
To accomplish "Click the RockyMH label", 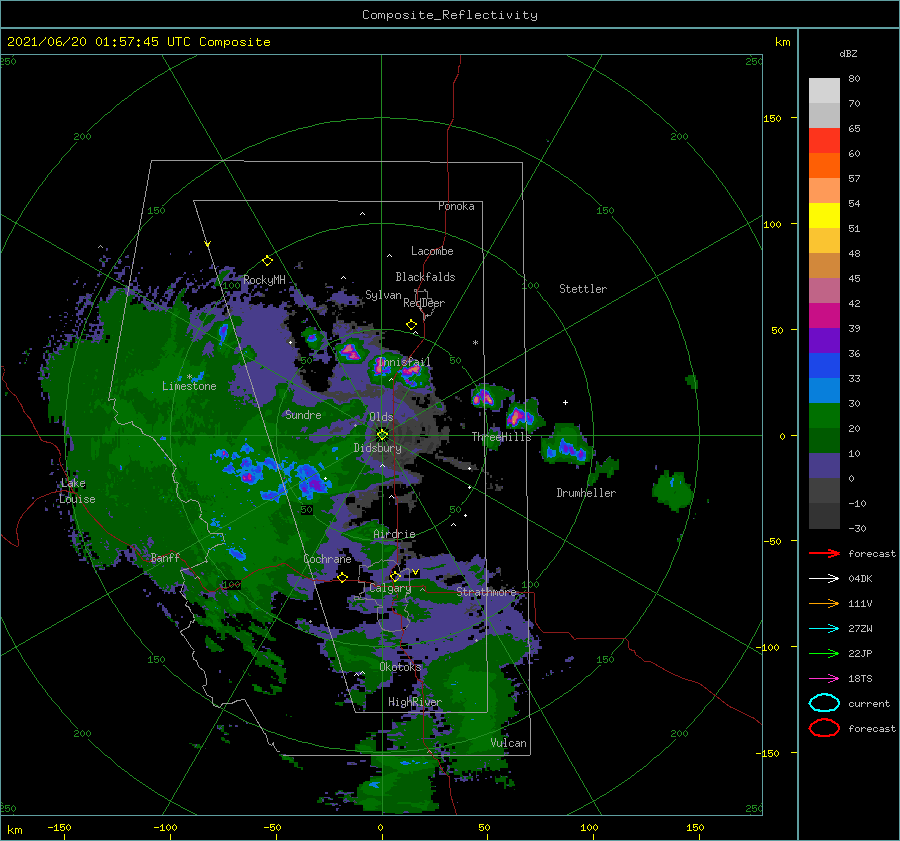I will (x=264, y=280).
